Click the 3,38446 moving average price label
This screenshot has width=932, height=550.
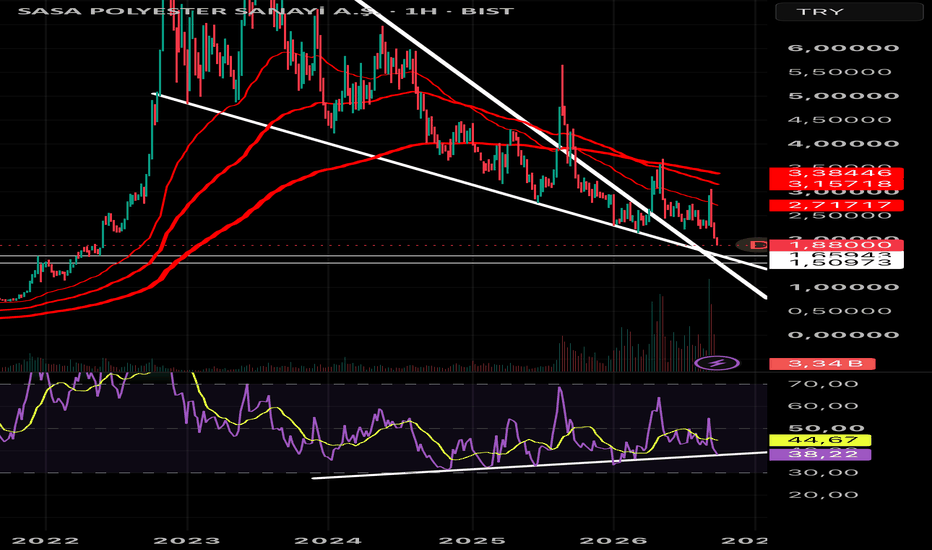pos(836,173)
